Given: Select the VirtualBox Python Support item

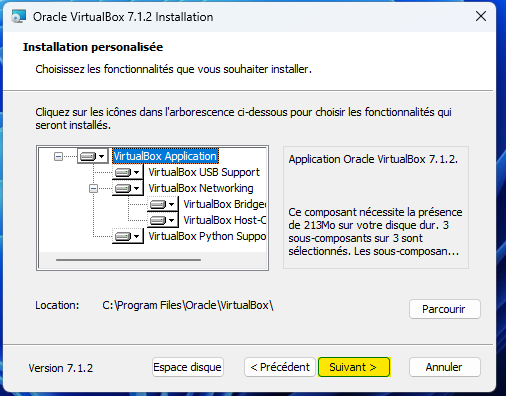Looking at the screenshot, I should point(207,236).
